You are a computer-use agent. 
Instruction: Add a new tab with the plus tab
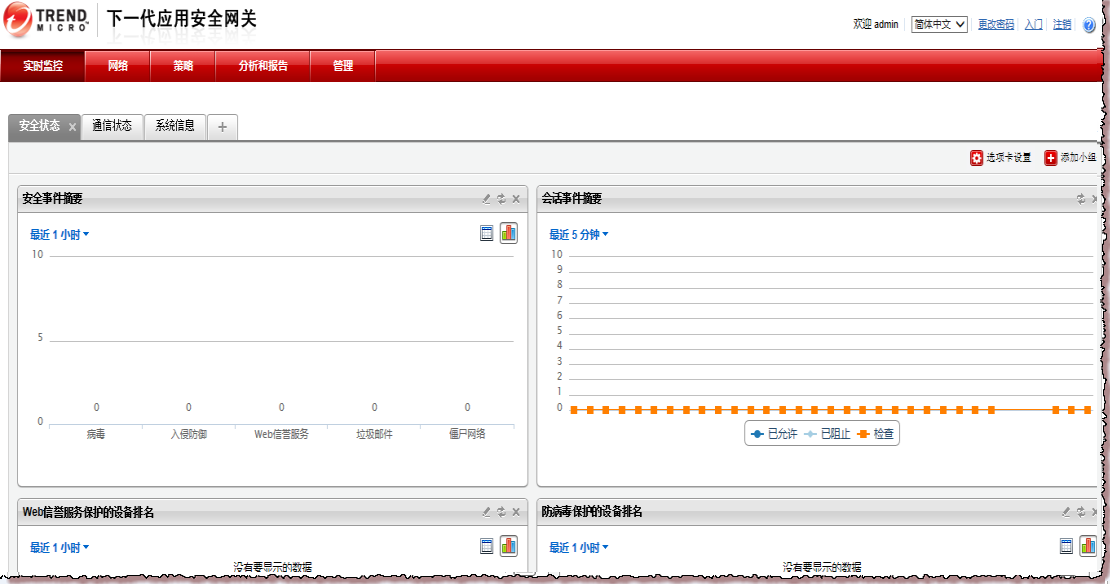[x=222, y=127]
